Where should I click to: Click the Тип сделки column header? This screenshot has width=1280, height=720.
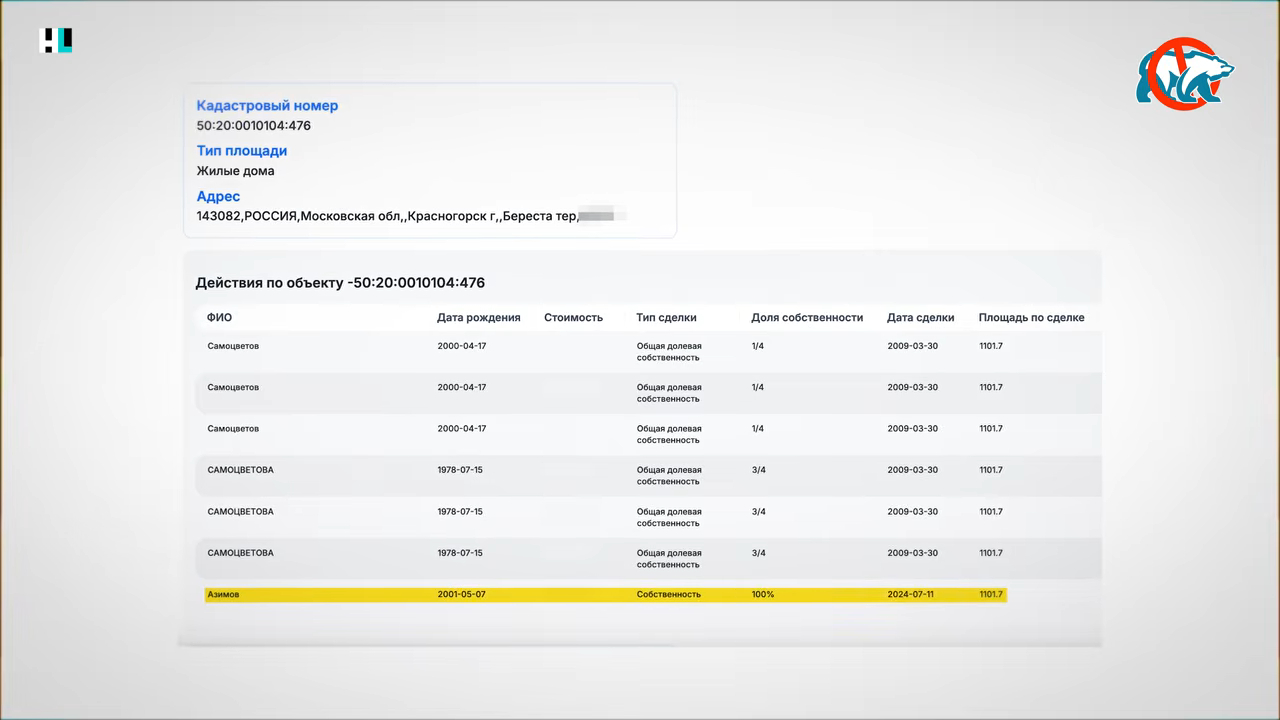(x=667, y=317)
